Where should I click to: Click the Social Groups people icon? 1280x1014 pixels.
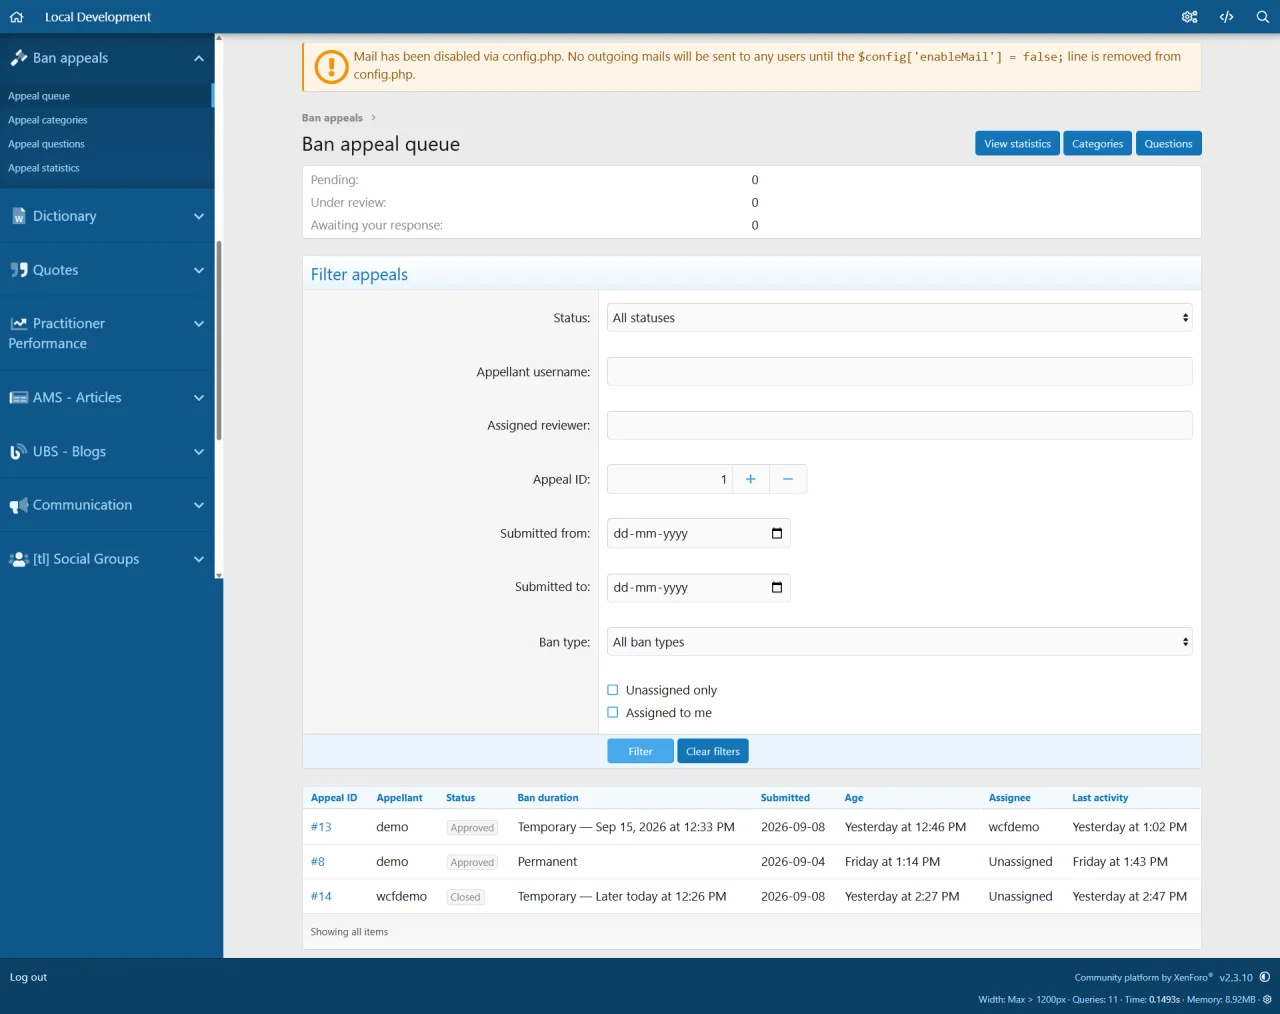(x=18, y=560)
